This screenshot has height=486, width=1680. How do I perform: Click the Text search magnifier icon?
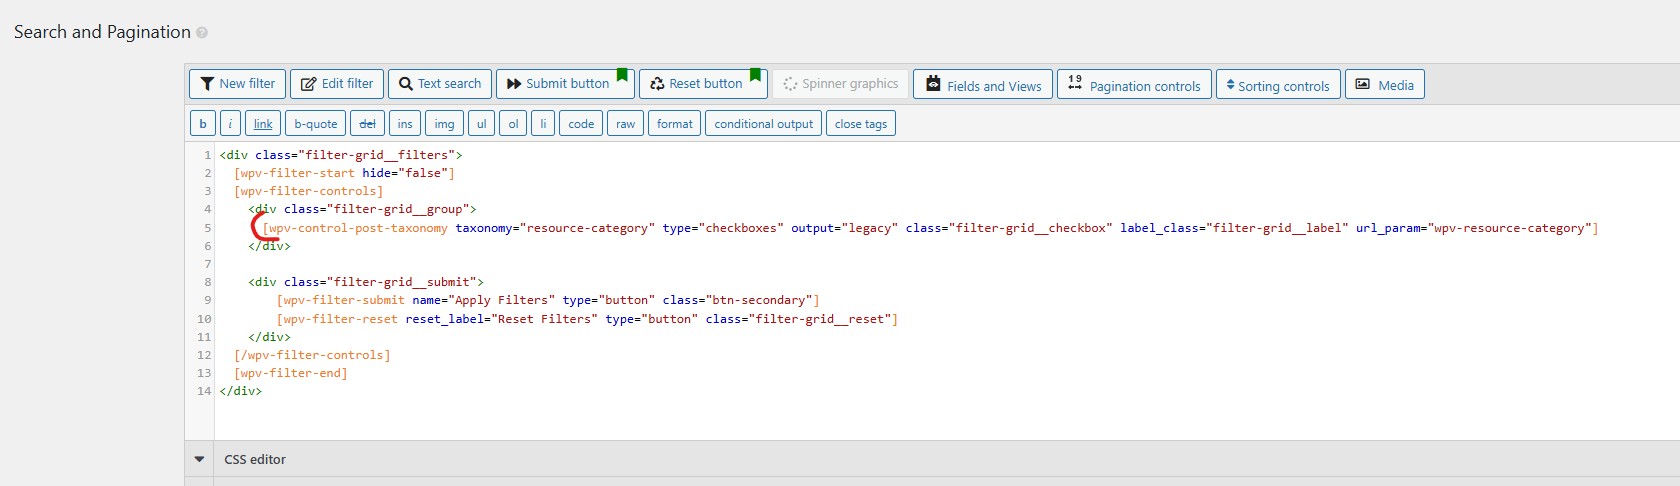[x=405, y=84]
